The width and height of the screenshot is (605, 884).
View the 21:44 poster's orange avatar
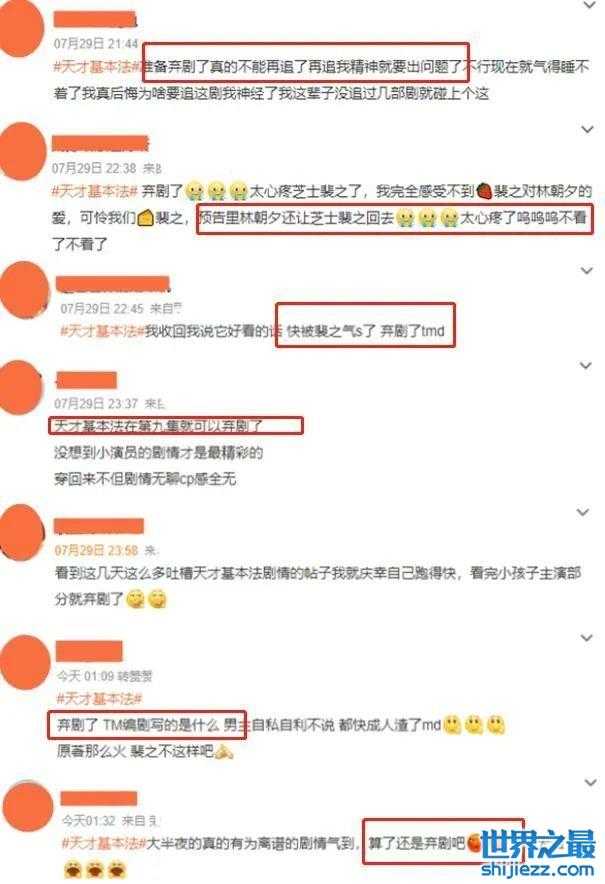(21, 27)
